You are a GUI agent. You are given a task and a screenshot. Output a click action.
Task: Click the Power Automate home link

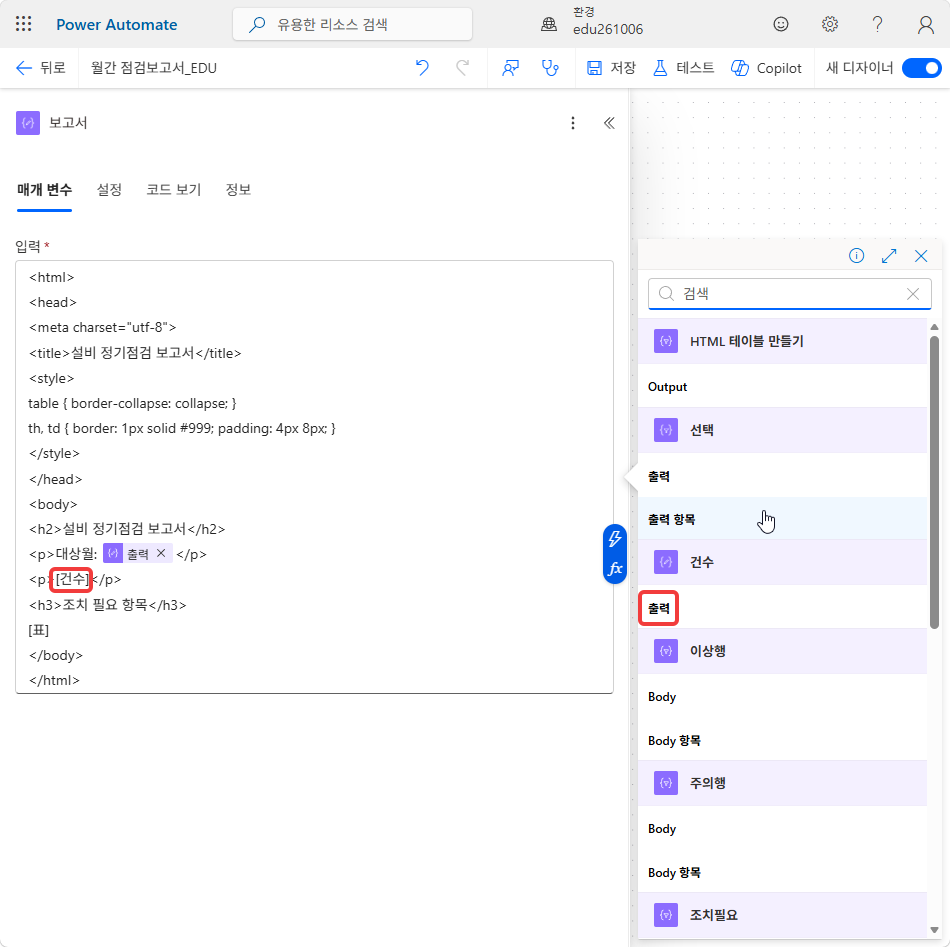click(x=116, y=25)
